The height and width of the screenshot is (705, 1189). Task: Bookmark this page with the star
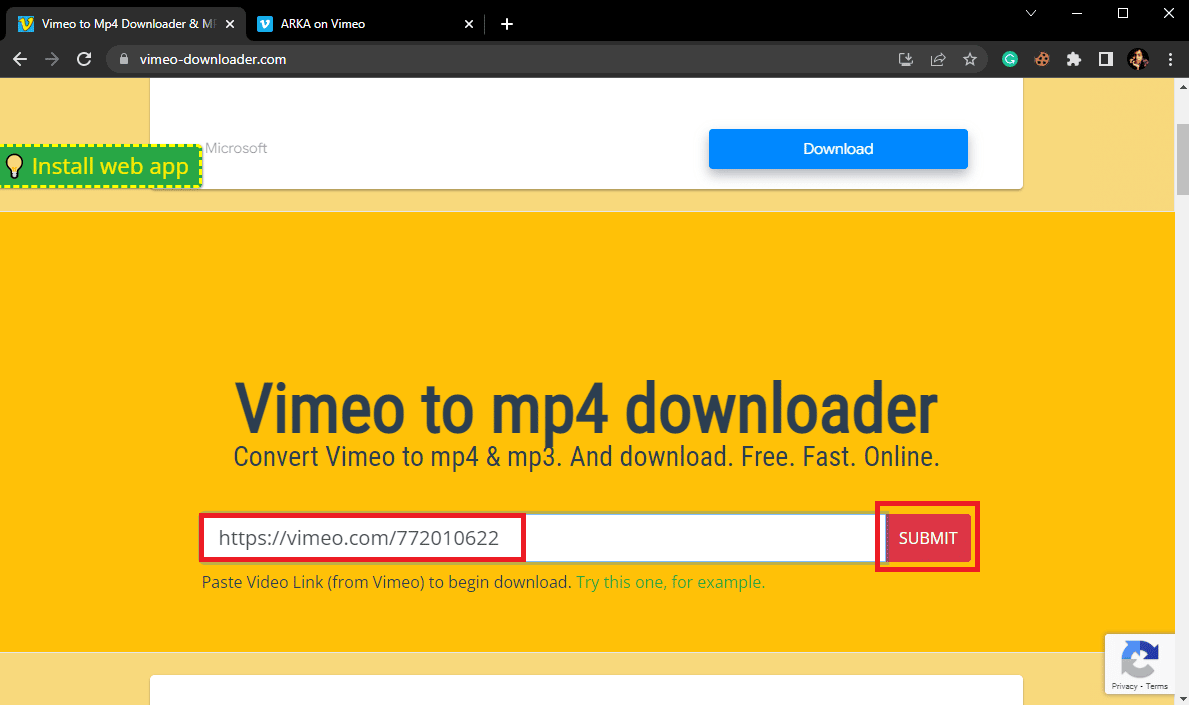click(x=970, y=59)
